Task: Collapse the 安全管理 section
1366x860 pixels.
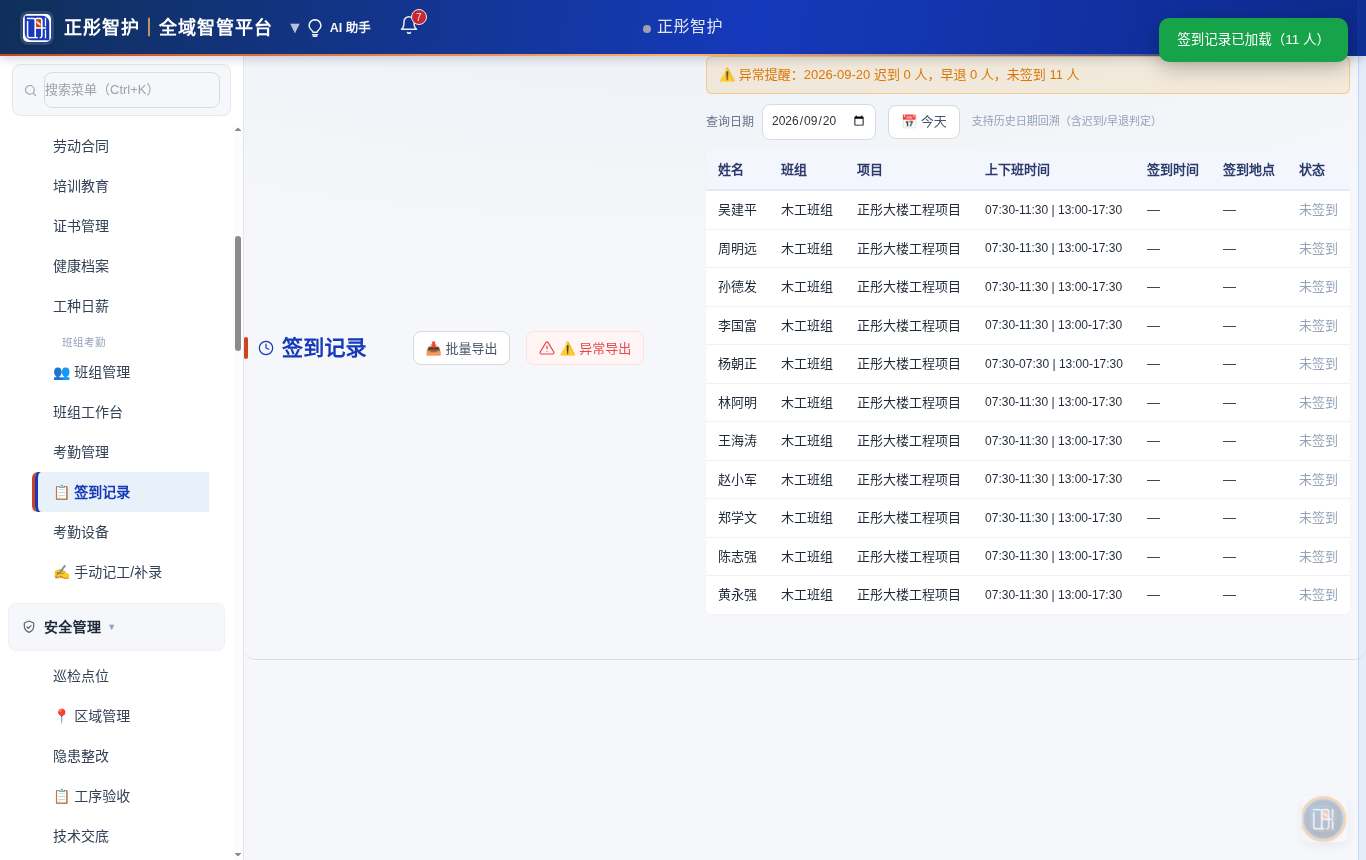Action: pyautogui.click(x=116, y=627)
